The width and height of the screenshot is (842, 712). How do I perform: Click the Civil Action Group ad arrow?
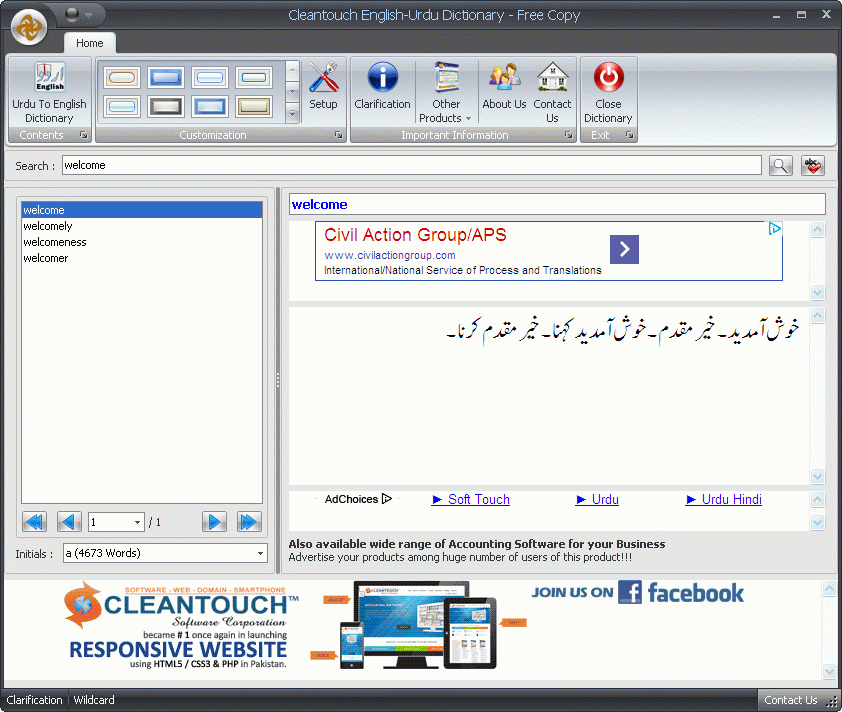click(624, 249)
